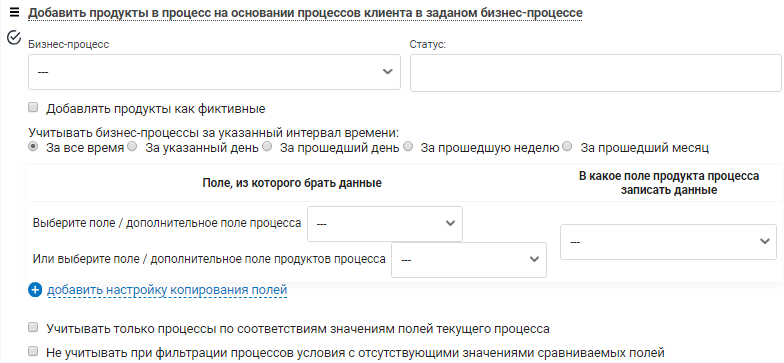The image size is (784, 363).
Task: Click in the Статус input field
Action: tap(596, 73)
